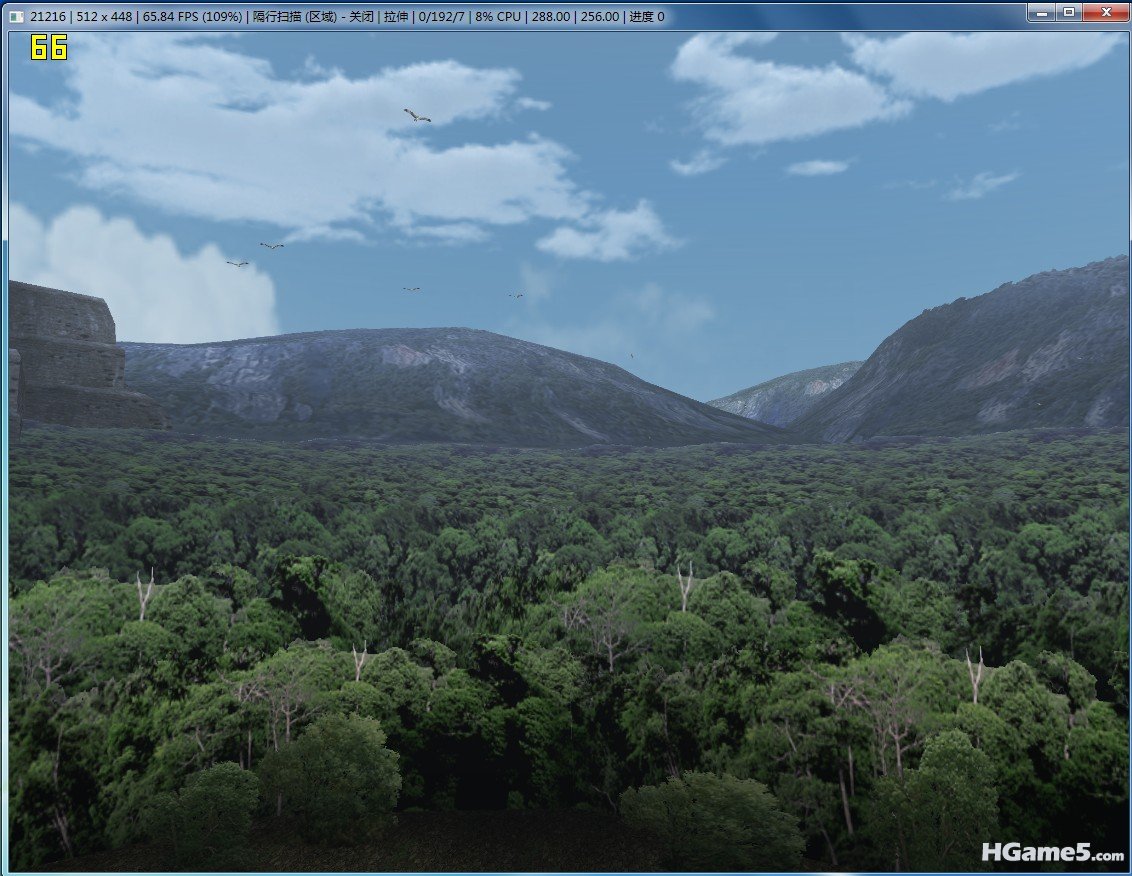Screen dimensions: 1132x876
Task: Click the bare white trunk at forest center
Action: pos(684,586)
